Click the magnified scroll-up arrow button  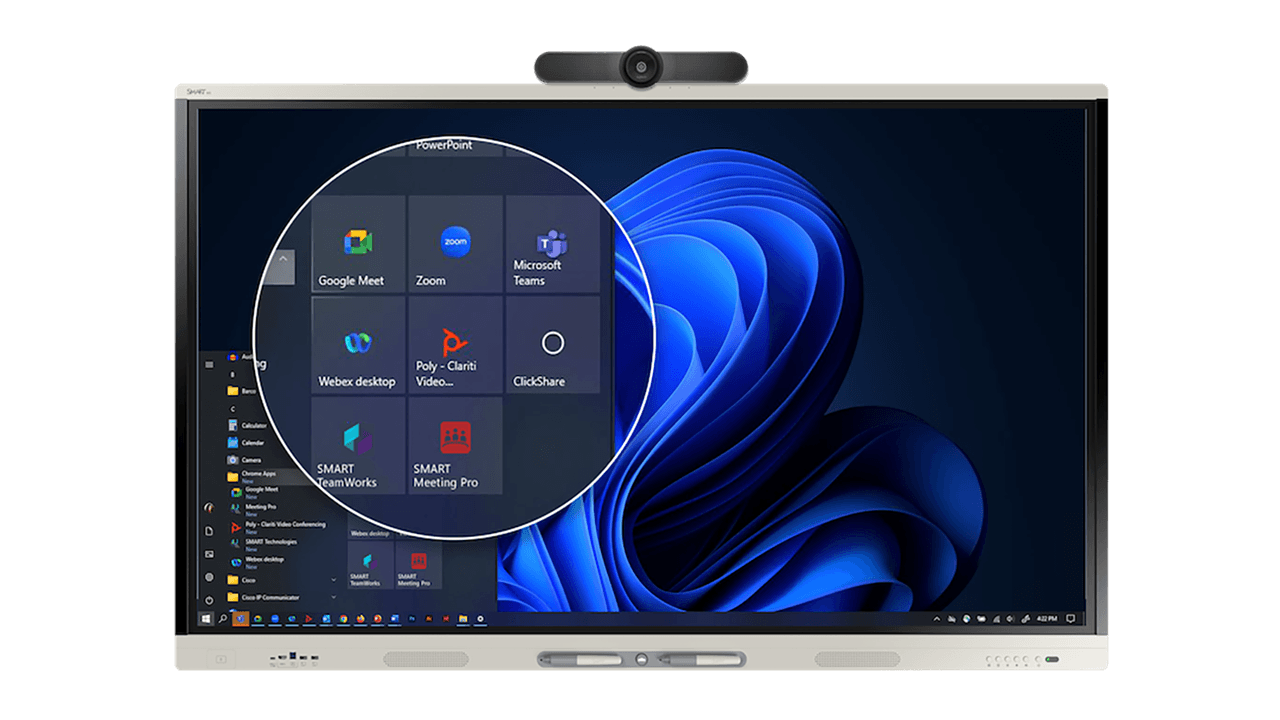click(283, 261)
